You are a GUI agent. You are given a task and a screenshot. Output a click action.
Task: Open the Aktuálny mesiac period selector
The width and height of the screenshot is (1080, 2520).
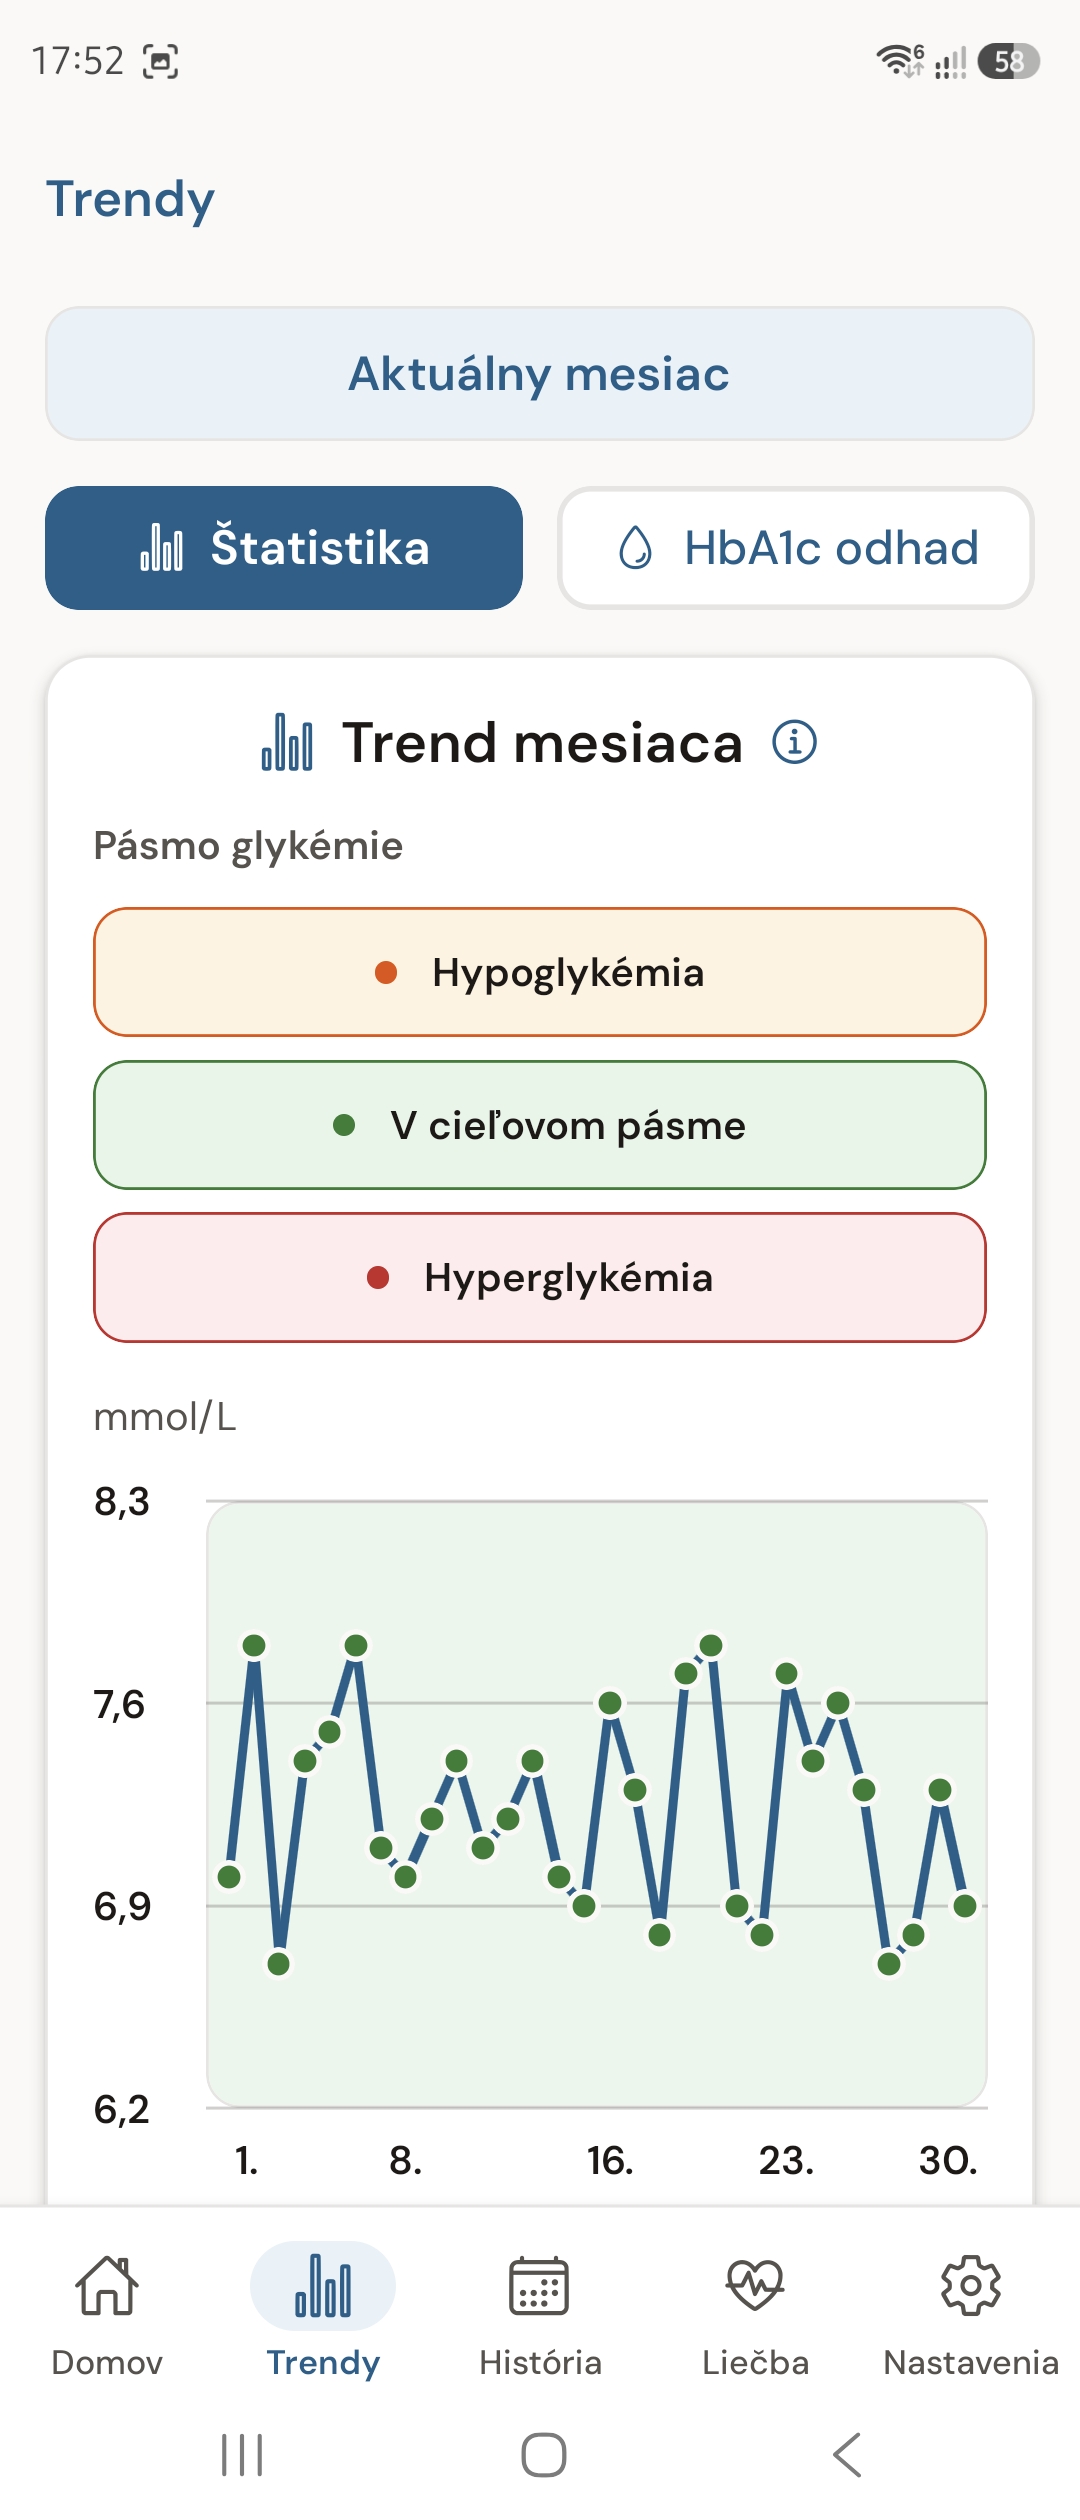[x=540, y=374]
